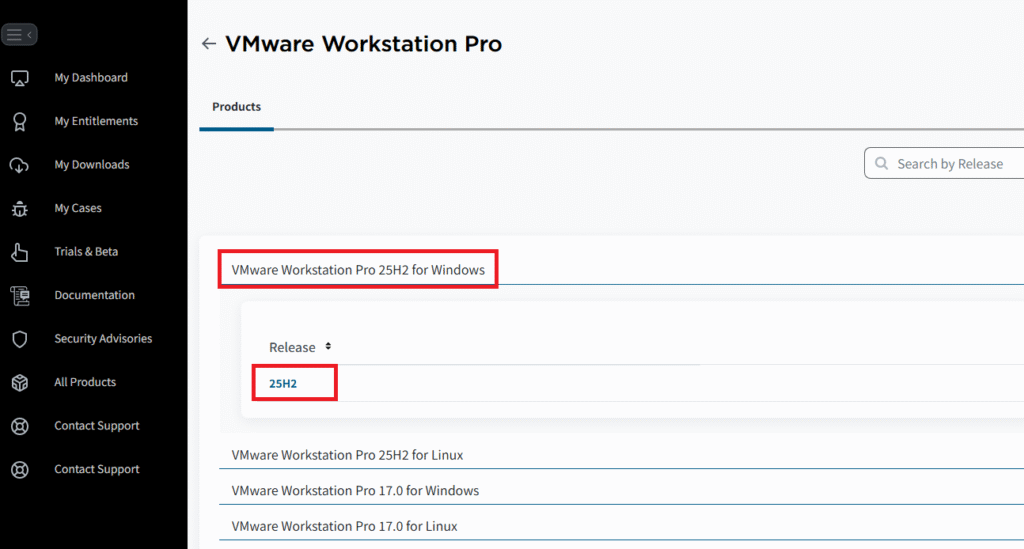Open the 25H2 release link
1024x549 pixels.
283,384
